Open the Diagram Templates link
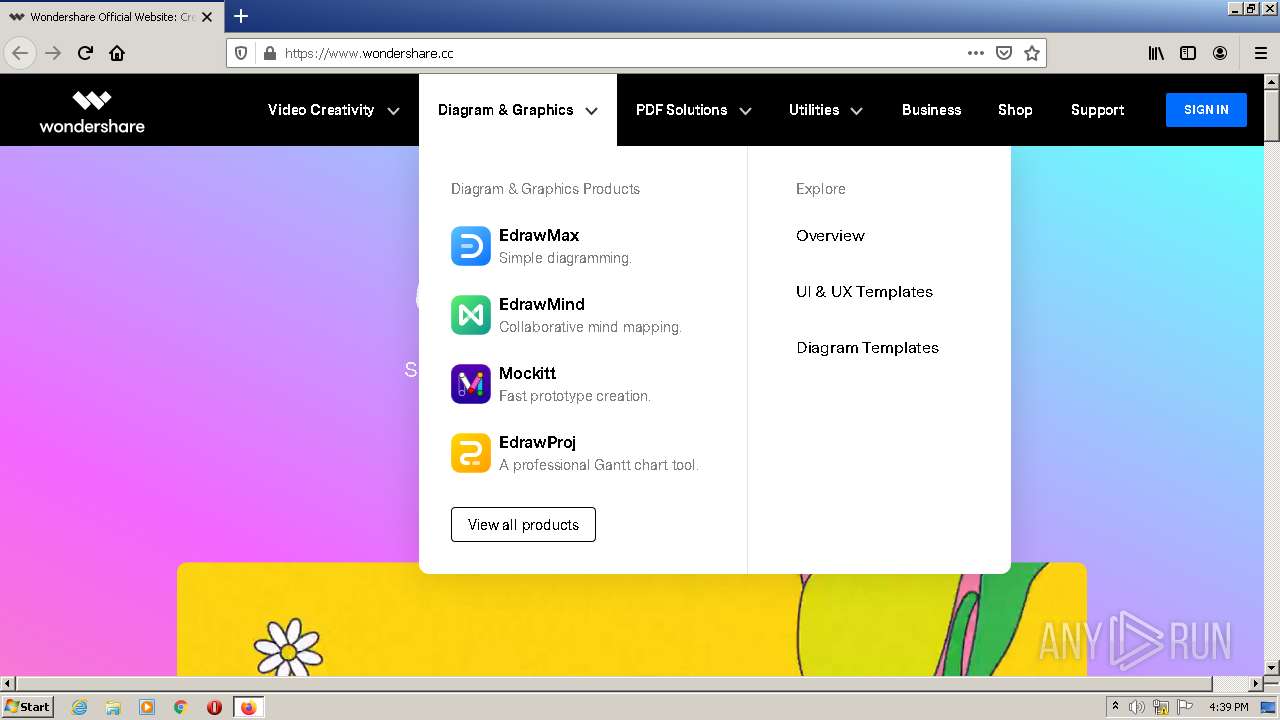Viewport: 1280px width, 720px height. point(867,348)
